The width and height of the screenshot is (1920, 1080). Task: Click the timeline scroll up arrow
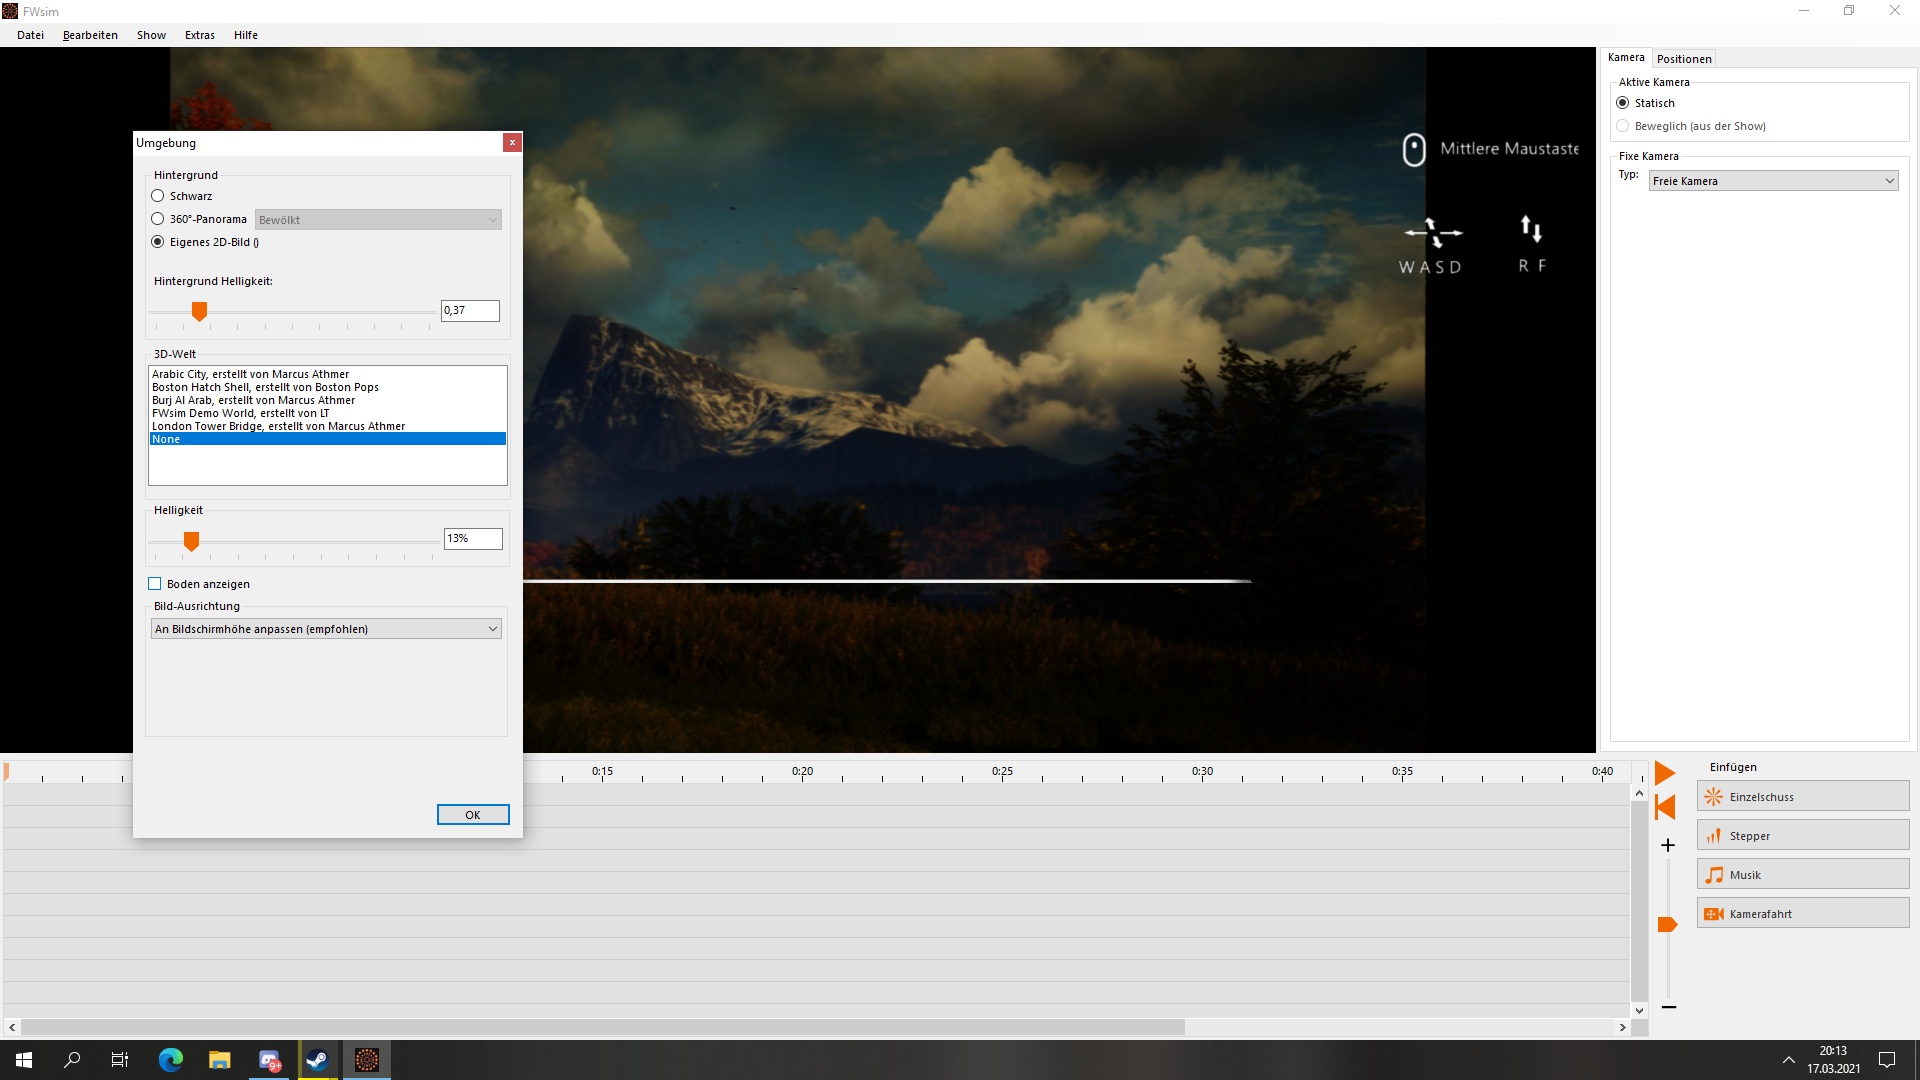coord(1639,793)
